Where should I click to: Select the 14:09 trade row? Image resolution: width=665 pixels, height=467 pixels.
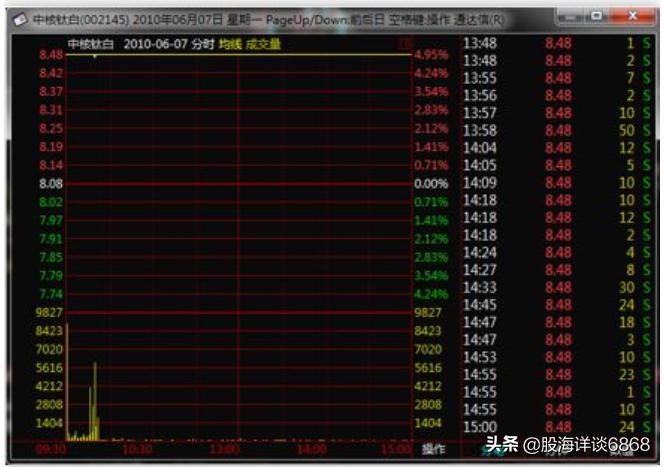click(556, 183)
